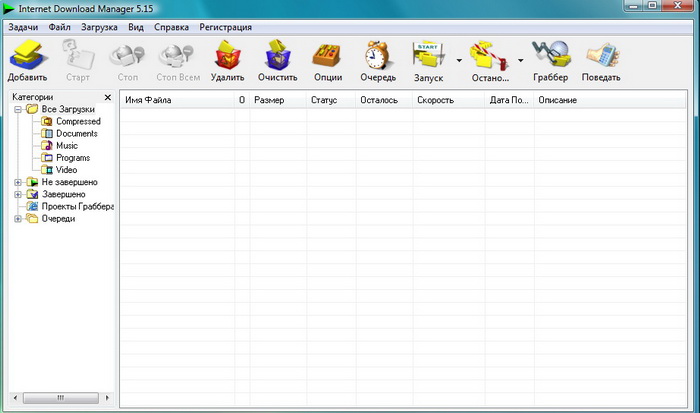Expand the Очереди tree node
Image resolution: width=700 pixels, height=413 pixels.
click(x=18, y=219)
